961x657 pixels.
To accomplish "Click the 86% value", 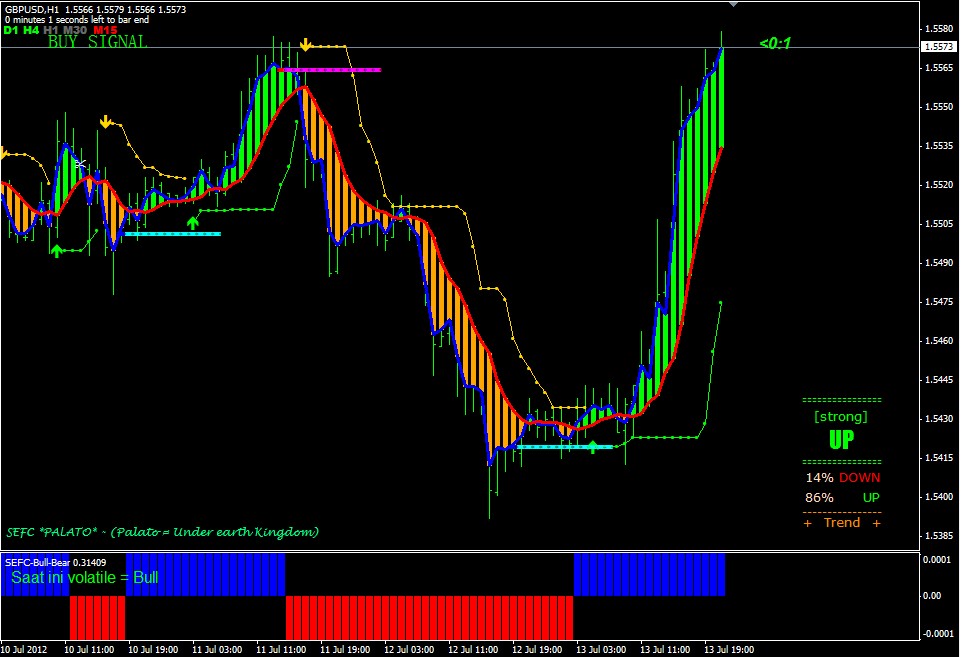I will point(819,498).
